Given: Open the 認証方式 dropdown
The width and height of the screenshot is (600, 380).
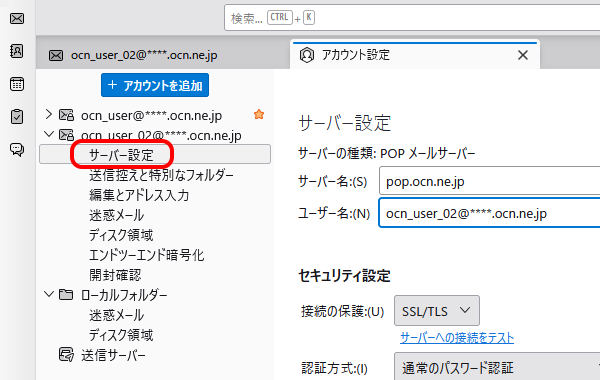Looking at the screenshot, I should tap(497, 367).
